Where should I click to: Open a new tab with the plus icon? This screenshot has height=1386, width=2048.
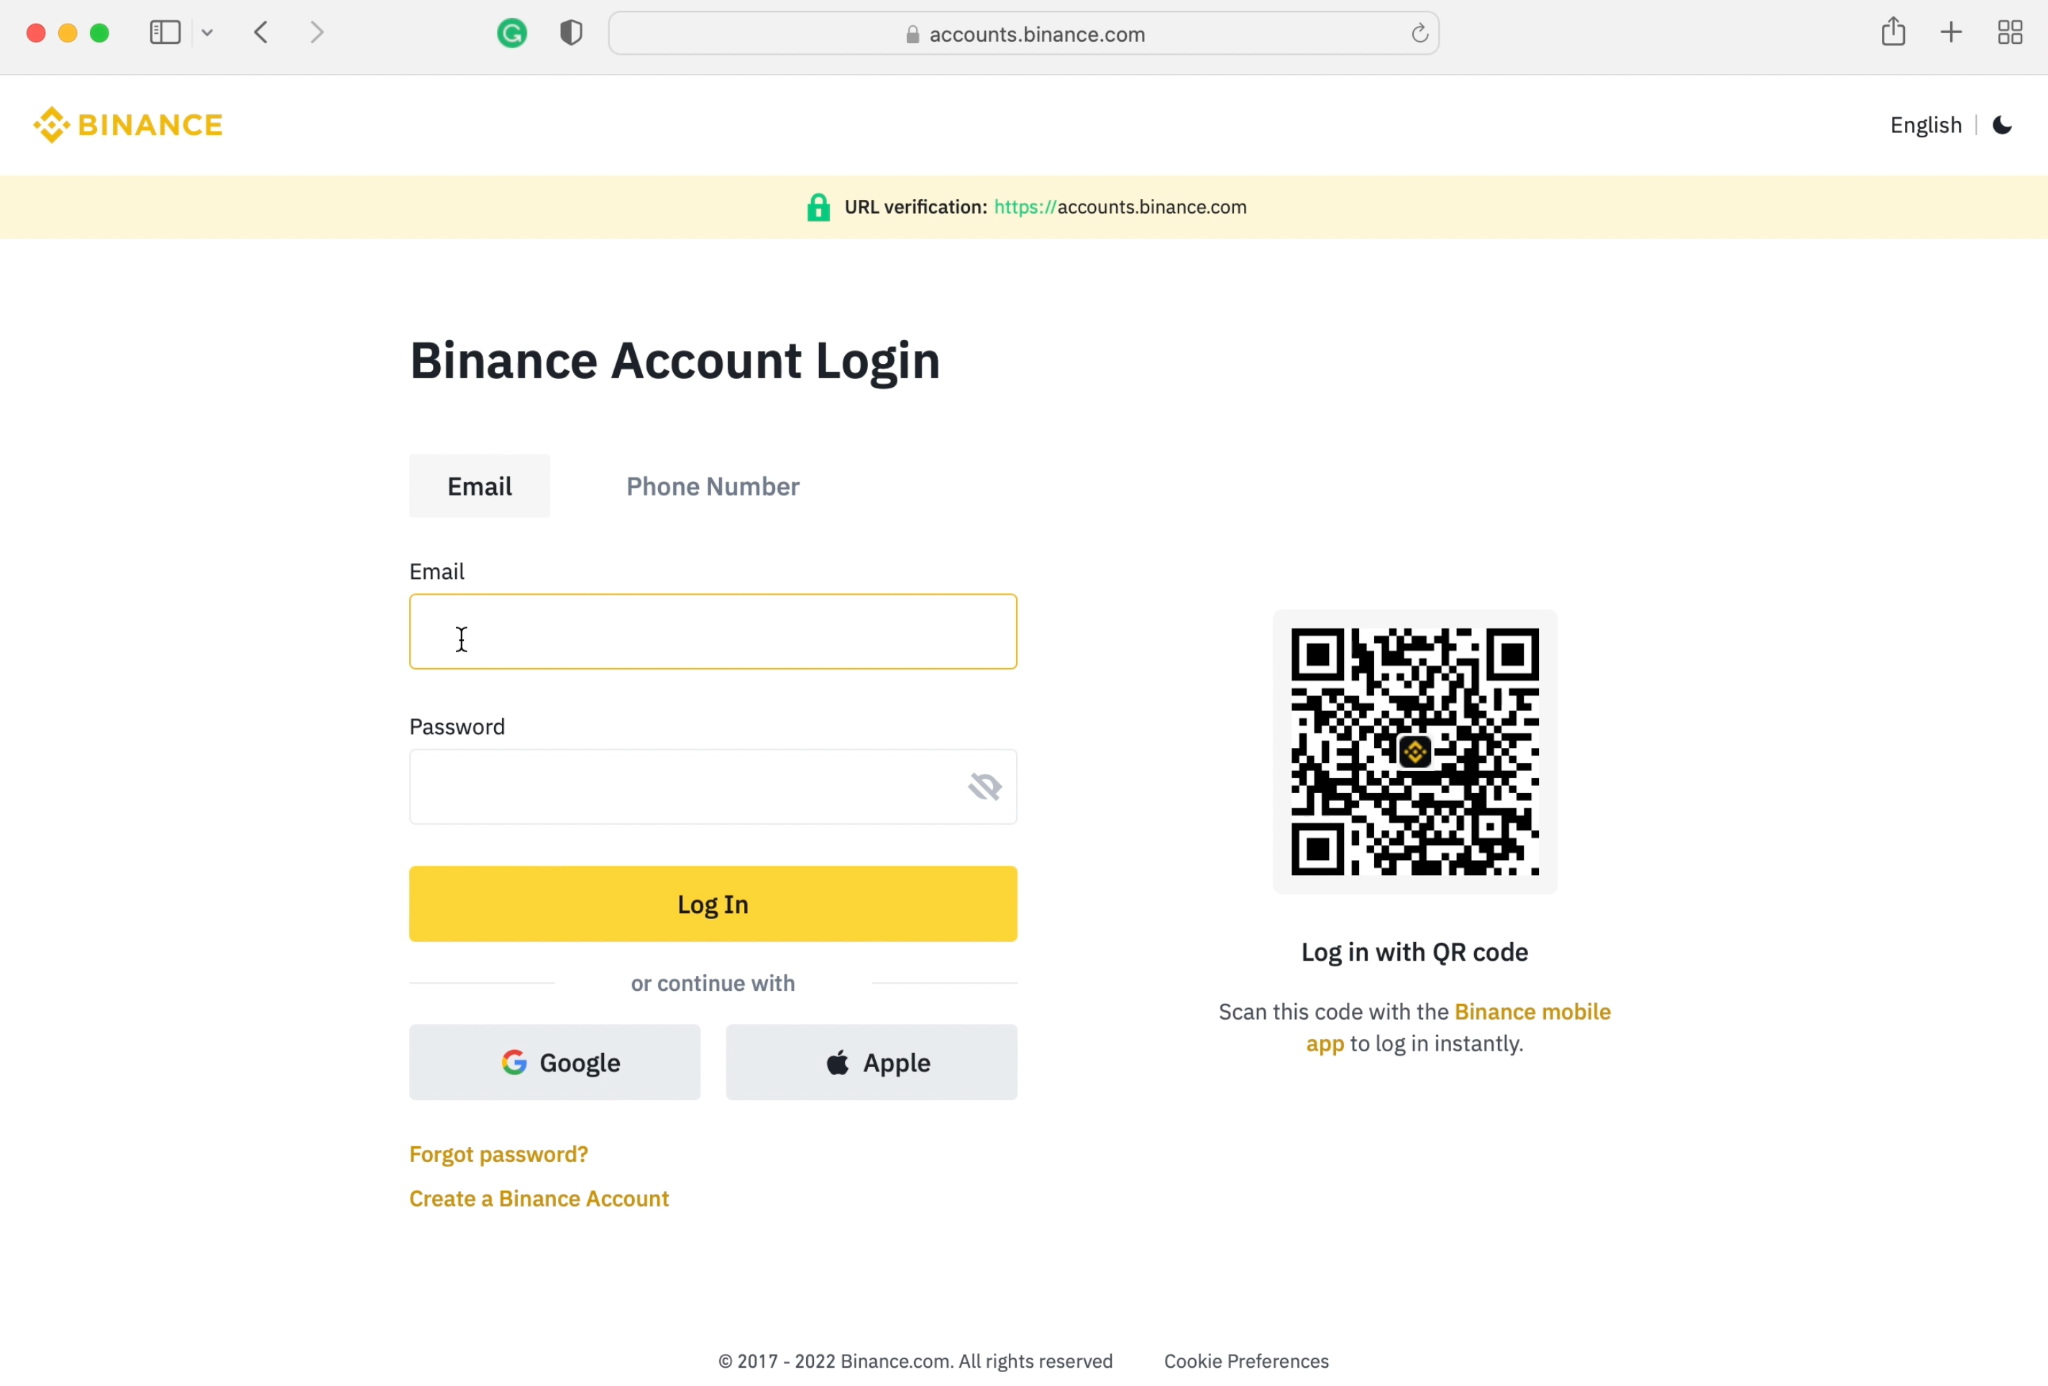1951,33
